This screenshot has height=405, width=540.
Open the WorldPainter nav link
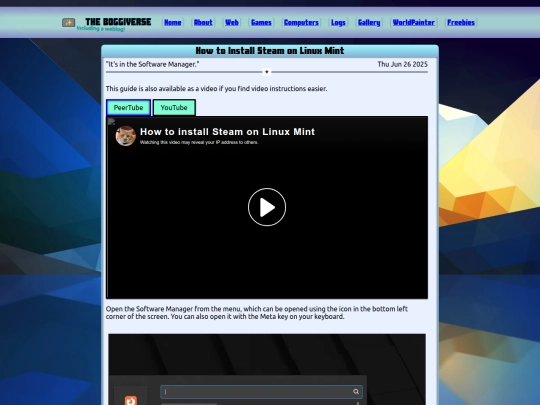click(414, 22)
